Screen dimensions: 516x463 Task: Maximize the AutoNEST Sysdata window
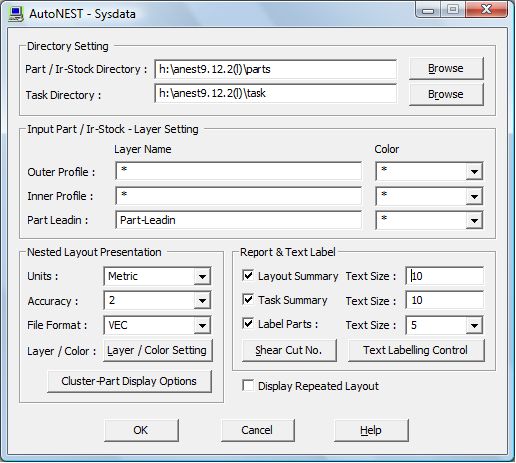(453, 10)
